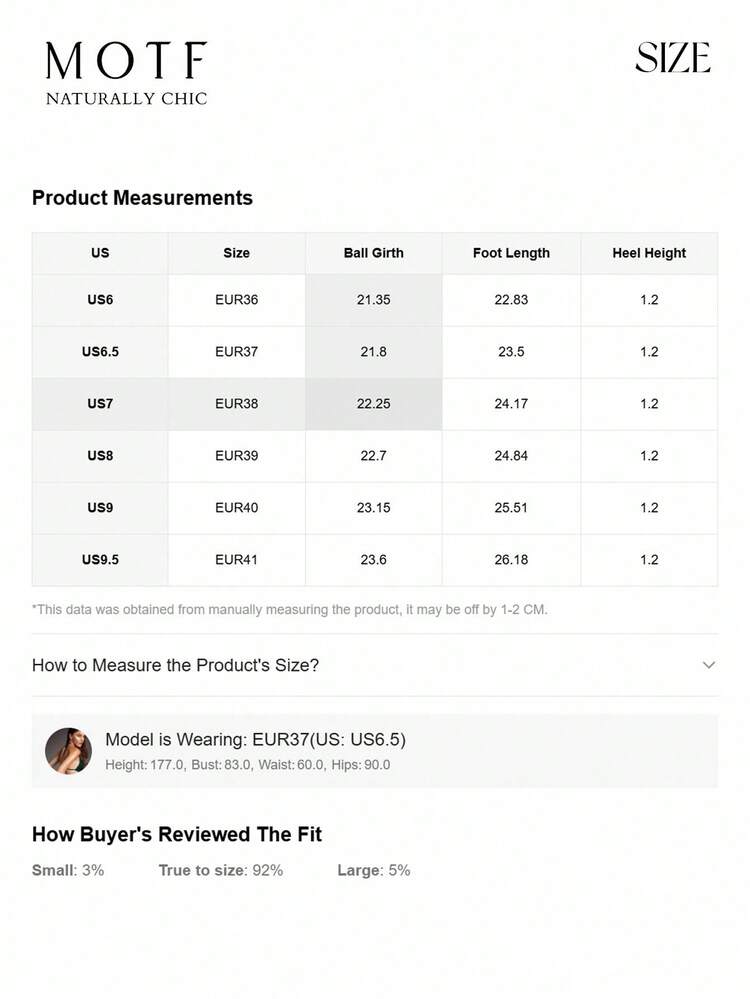Click the True to size 92% label

220,870
